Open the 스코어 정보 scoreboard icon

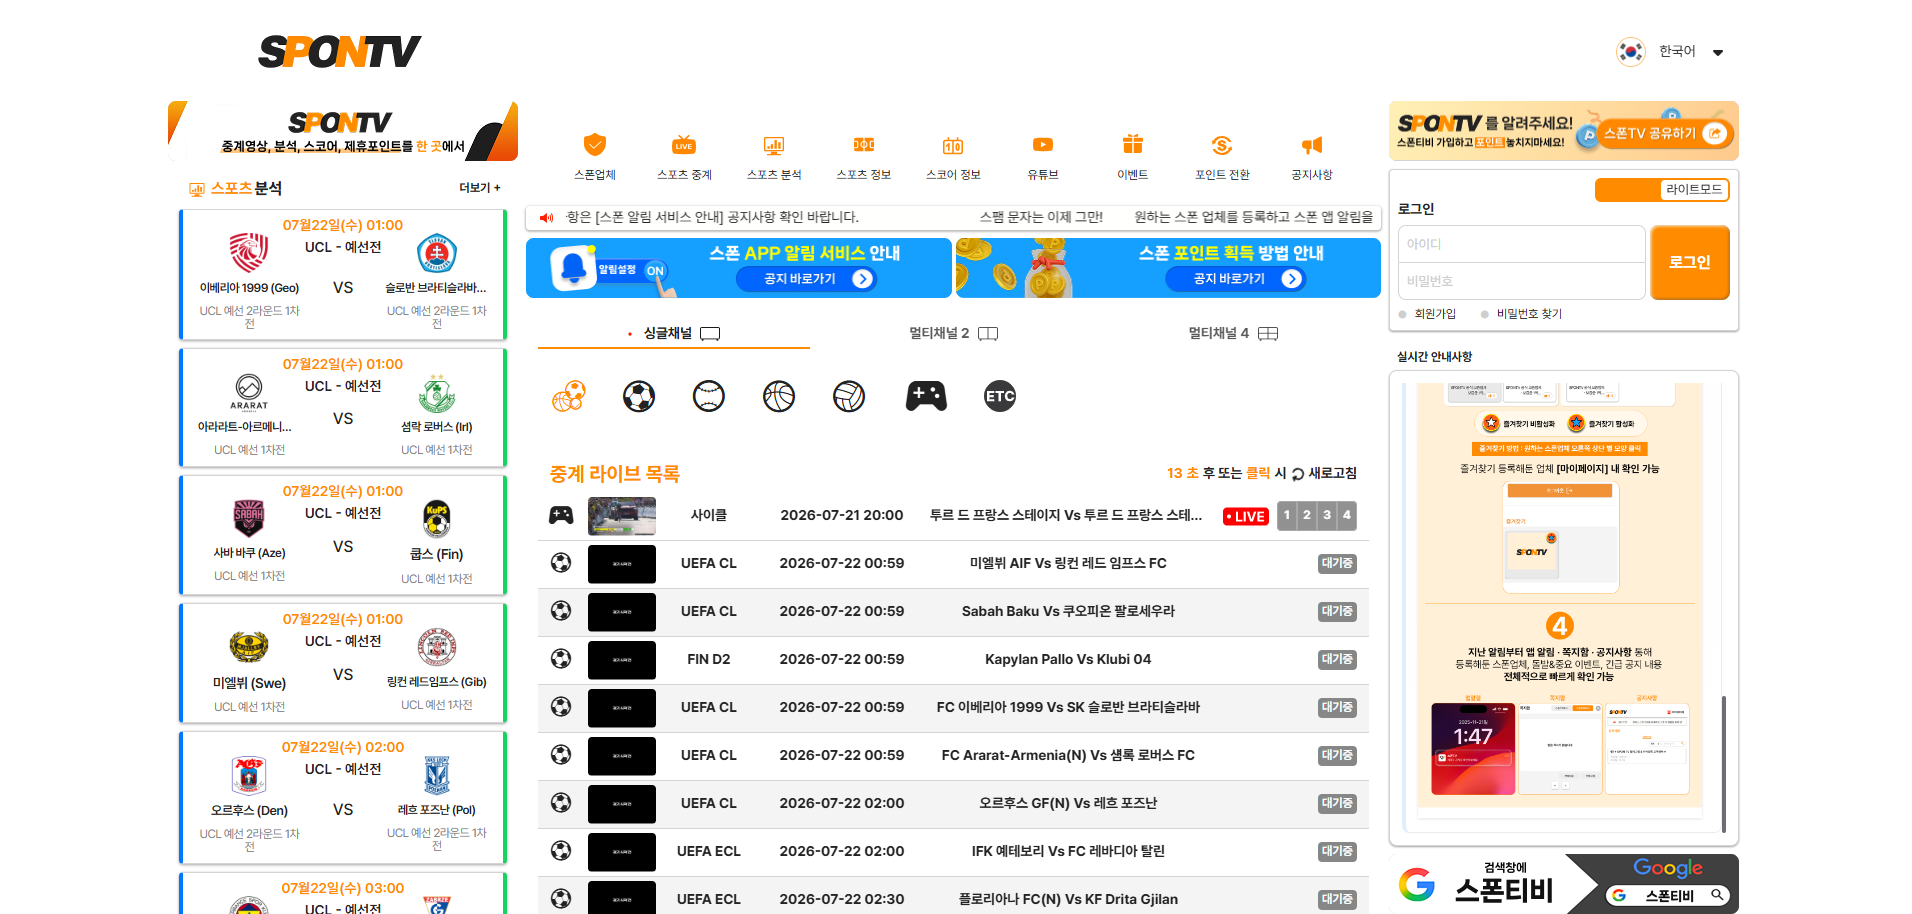(x=953, y=145)
